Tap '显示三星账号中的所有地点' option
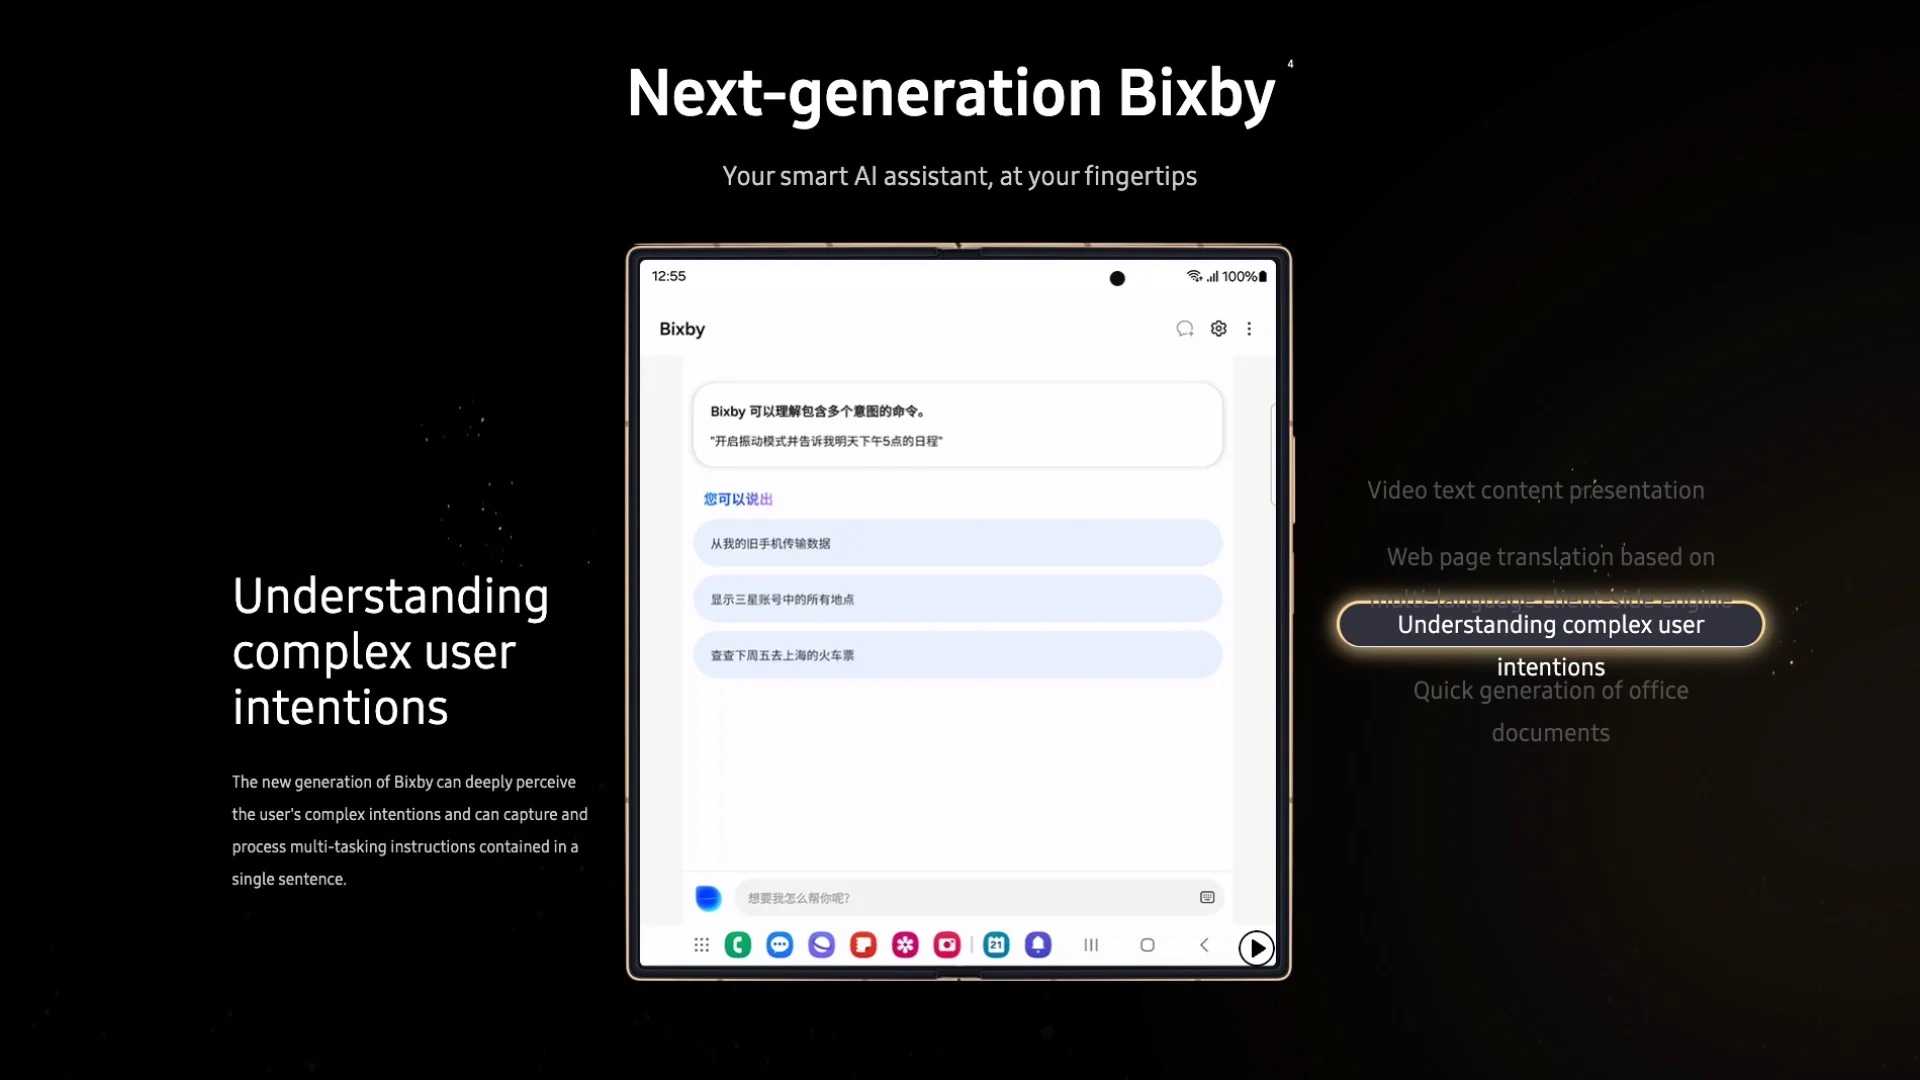 click(x=961, y=601)
